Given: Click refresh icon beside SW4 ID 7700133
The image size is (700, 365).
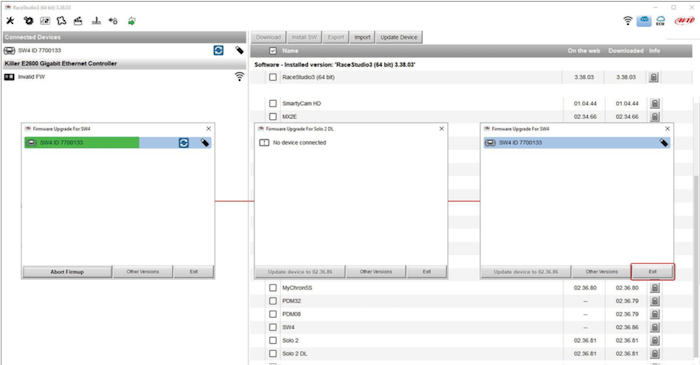Looking at the screenshot, I should coord(218,50).
